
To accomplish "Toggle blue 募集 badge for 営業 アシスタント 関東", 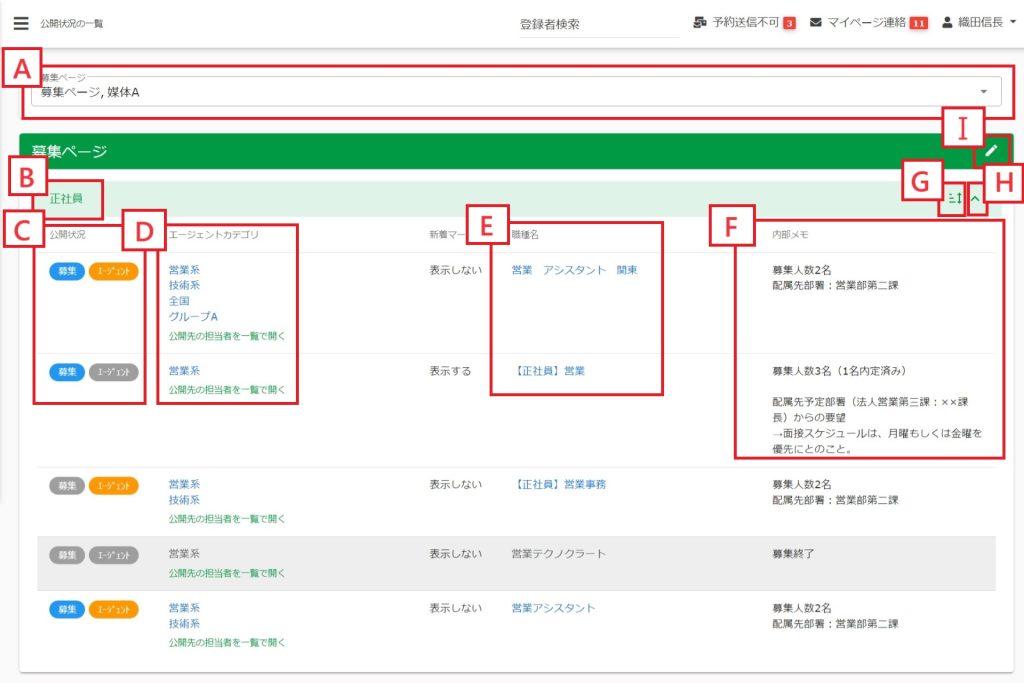I will [x=67, y=270].
